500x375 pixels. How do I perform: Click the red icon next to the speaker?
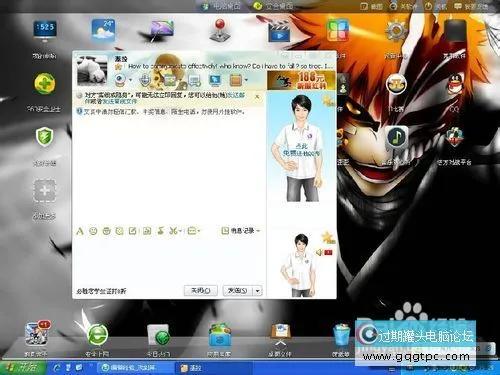[329, 253]
